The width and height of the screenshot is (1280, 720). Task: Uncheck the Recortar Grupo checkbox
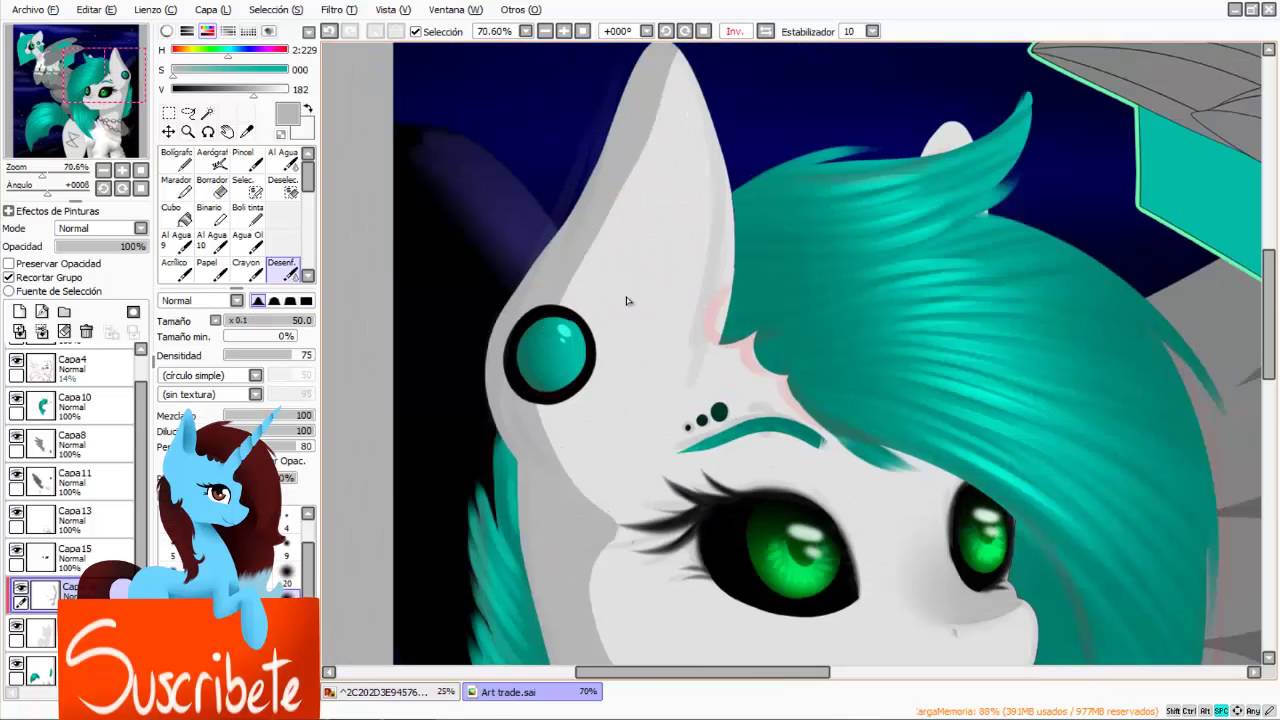coord(9,278)
